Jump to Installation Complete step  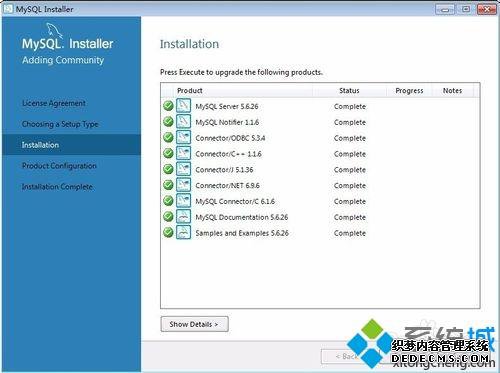pyautogui.click(x=57, y=187)
